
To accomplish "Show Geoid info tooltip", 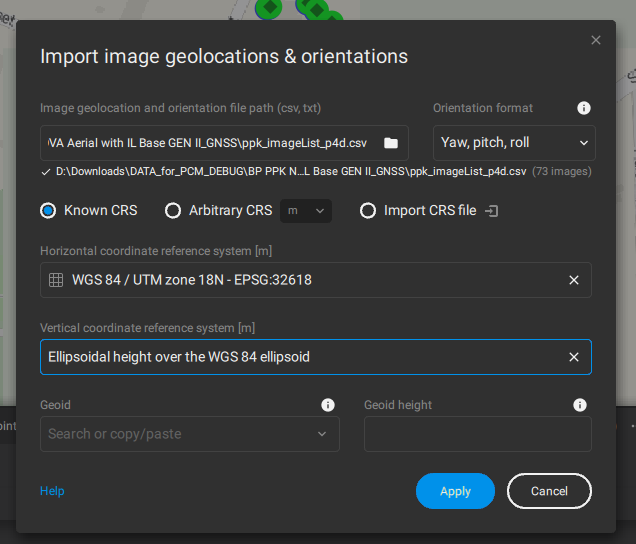I will click(x=328, y=405).
